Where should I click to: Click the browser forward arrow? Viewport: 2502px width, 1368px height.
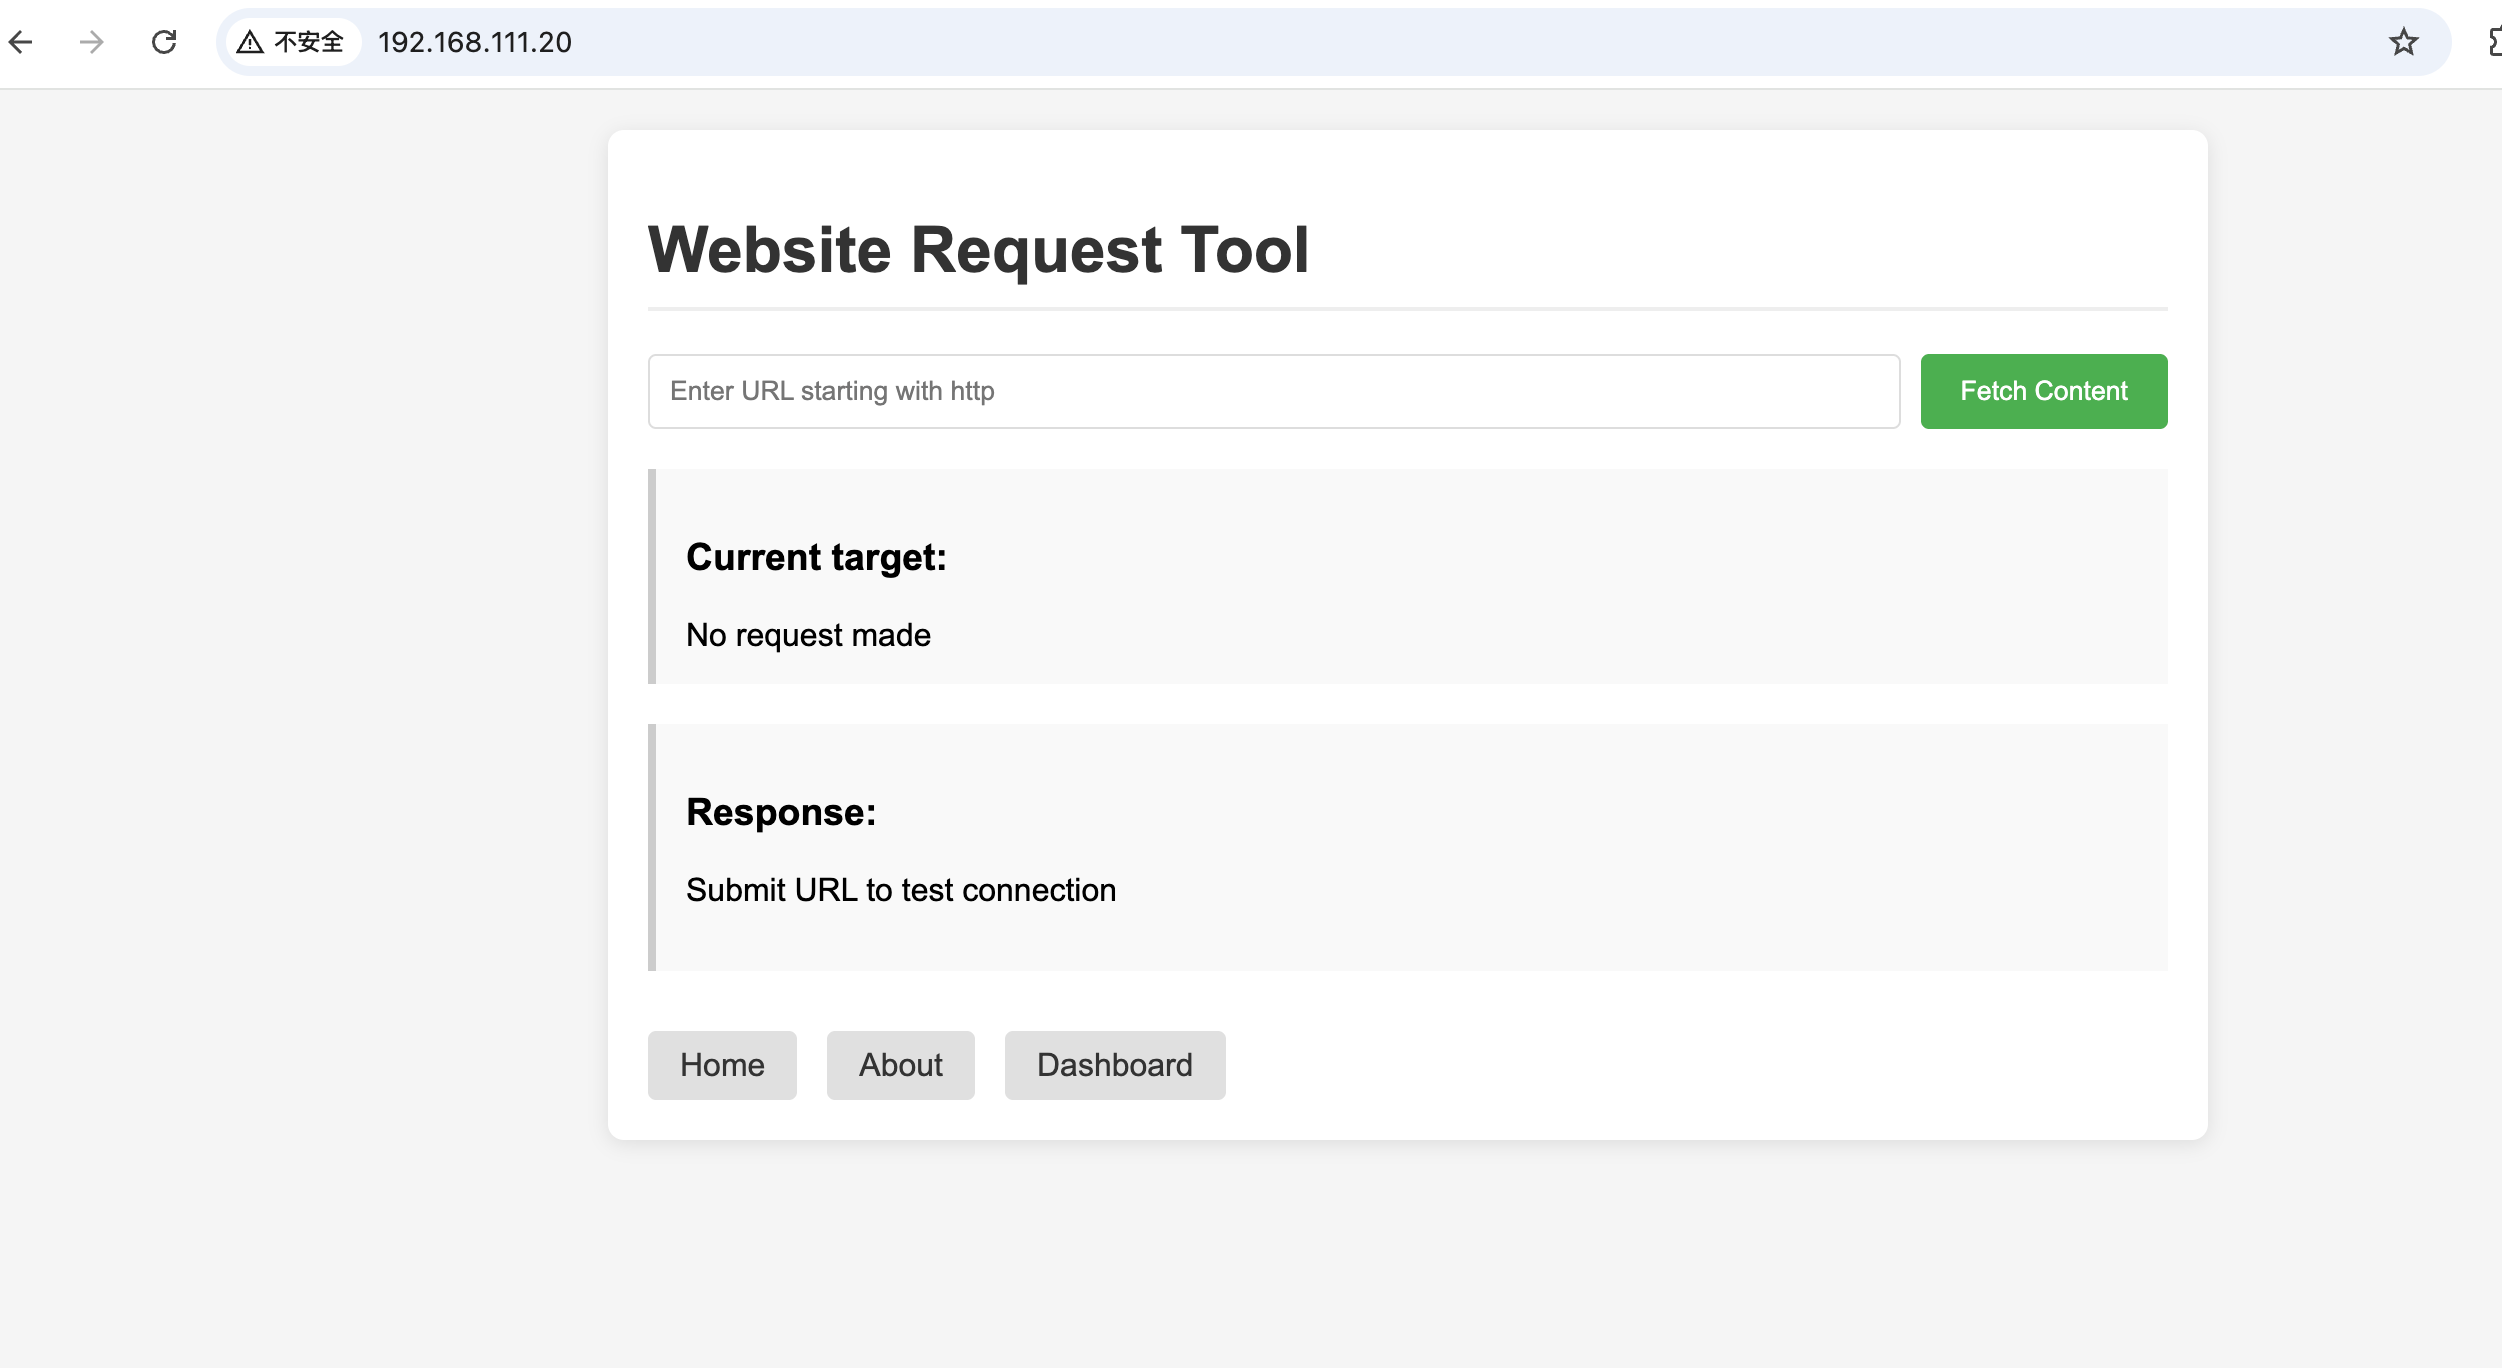point(92,42)
